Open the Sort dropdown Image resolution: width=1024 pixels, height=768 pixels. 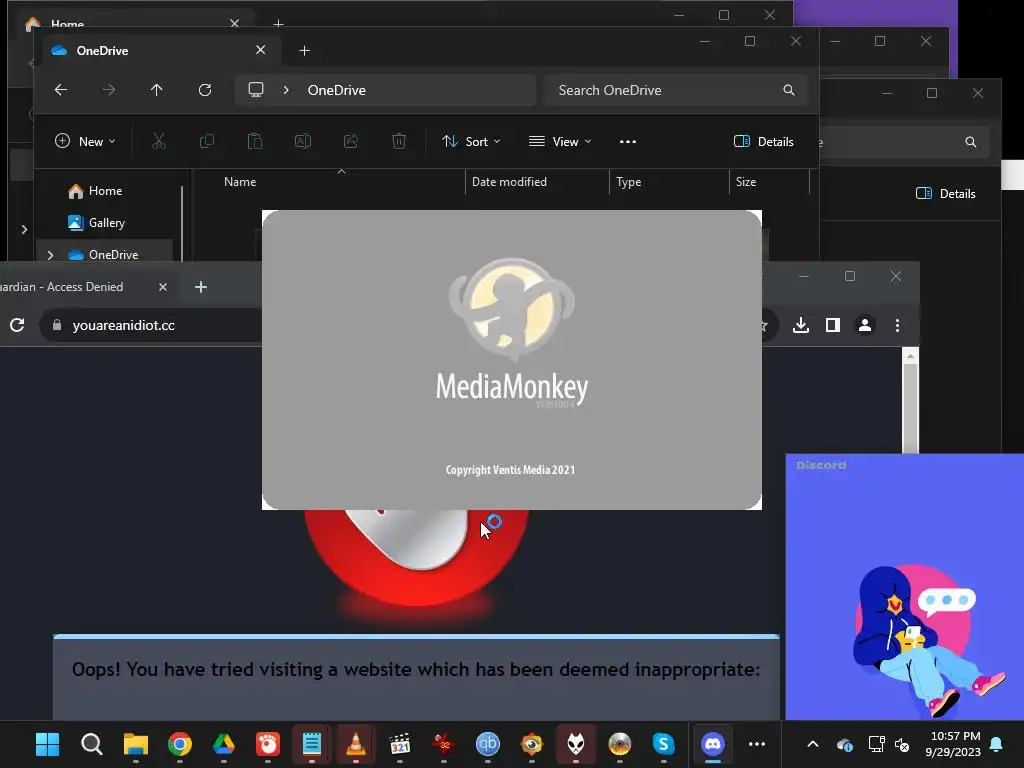(471, 142)
